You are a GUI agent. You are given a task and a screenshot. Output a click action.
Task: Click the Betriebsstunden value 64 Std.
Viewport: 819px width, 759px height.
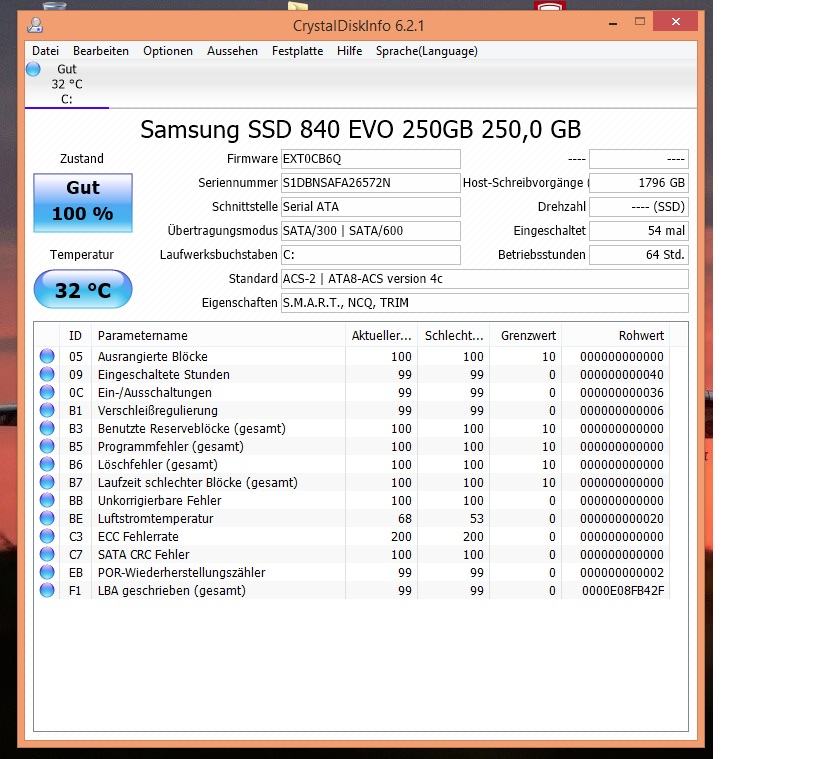pos(639,255)
